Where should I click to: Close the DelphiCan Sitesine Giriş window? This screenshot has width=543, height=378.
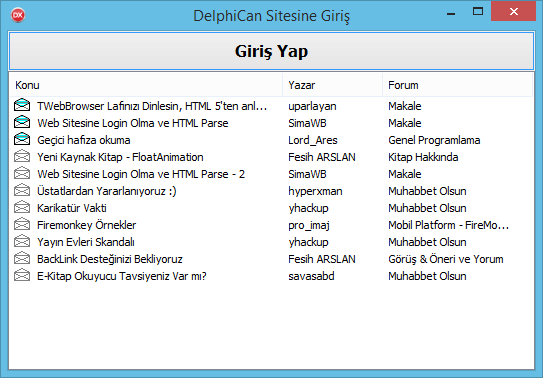[514, 11]
